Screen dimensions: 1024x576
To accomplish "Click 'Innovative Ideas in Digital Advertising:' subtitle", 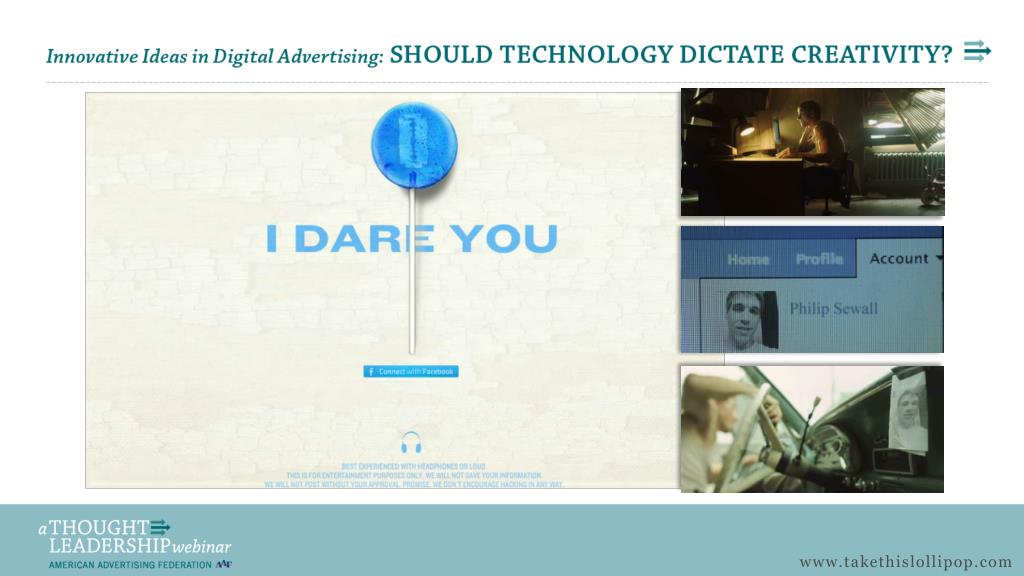I will 215,56.
